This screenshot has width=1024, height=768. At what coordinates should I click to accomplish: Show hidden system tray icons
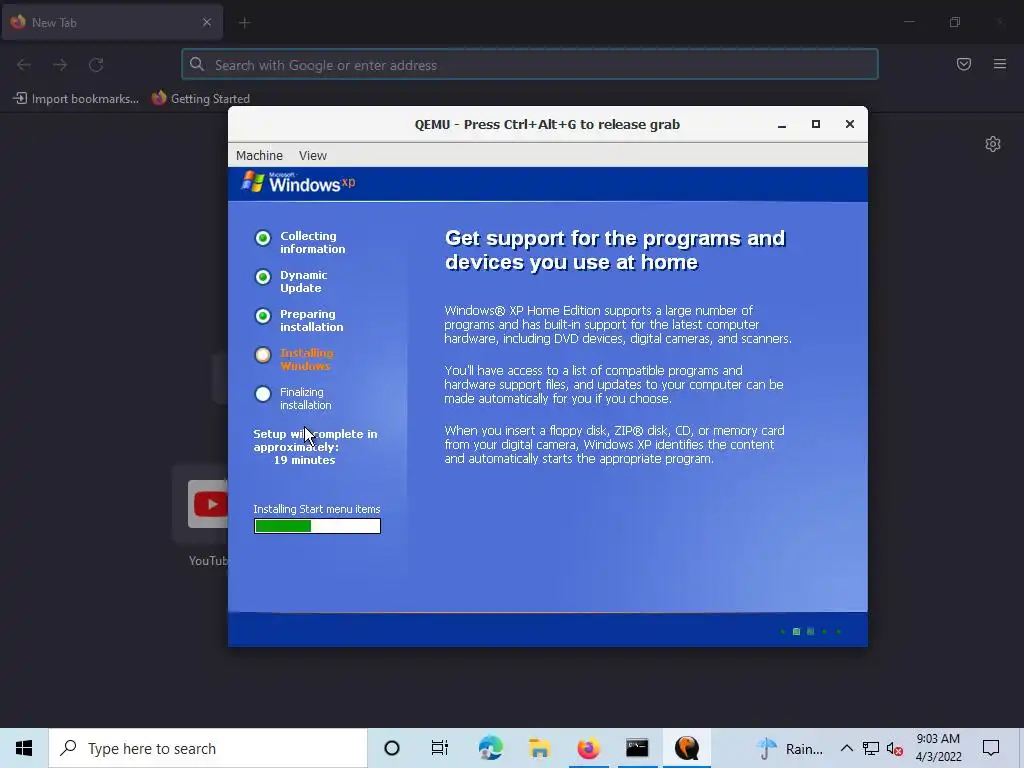(x=846, y=748)
